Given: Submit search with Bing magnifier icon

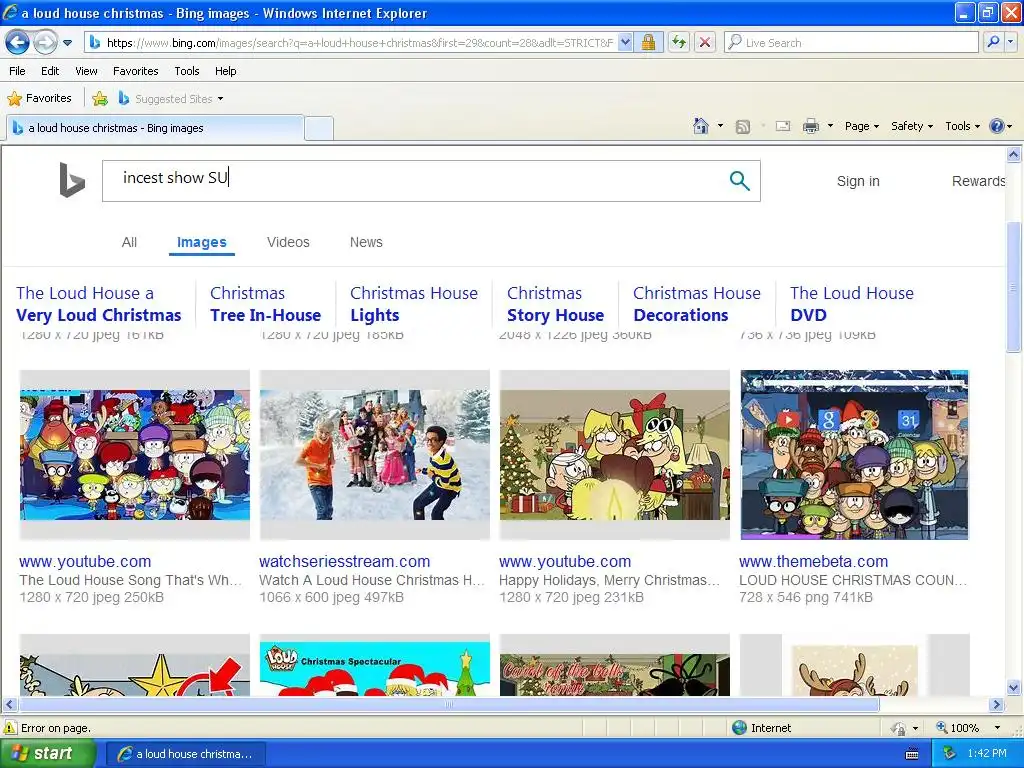Looking at the screenshot, I should [739, 181].
